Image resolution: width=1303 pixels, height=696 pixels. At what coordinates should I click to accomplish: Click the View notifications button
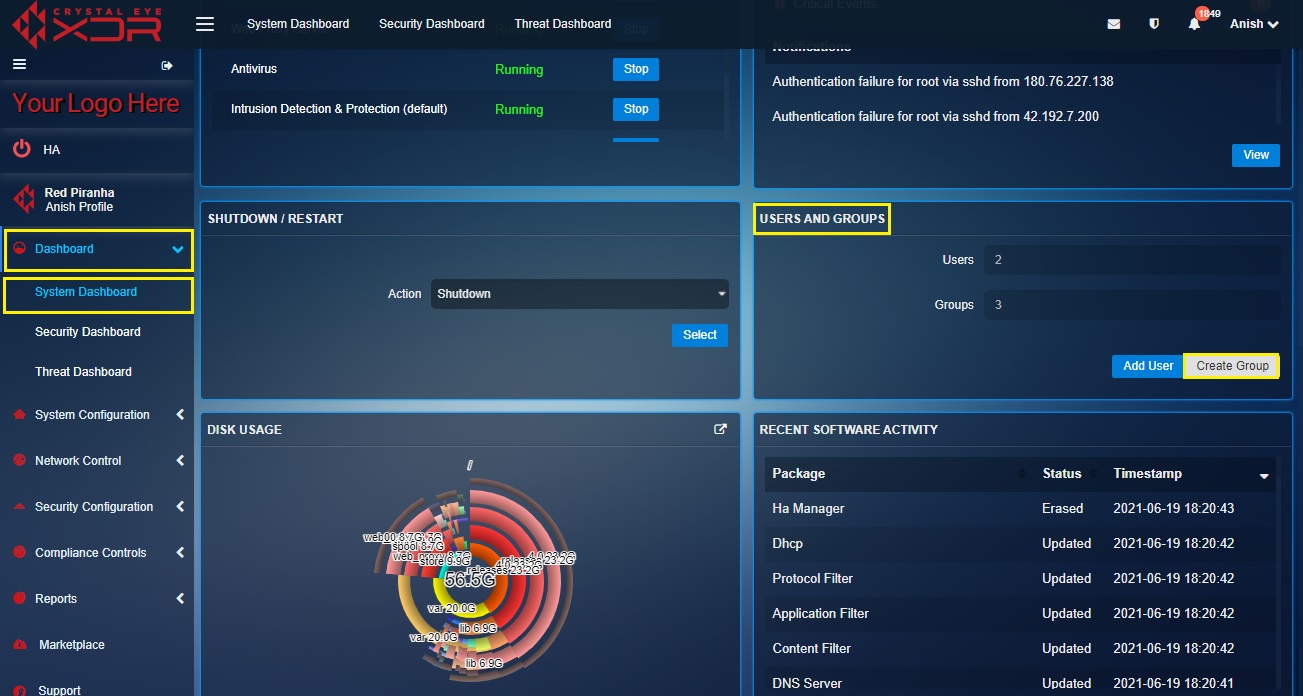1256,155
